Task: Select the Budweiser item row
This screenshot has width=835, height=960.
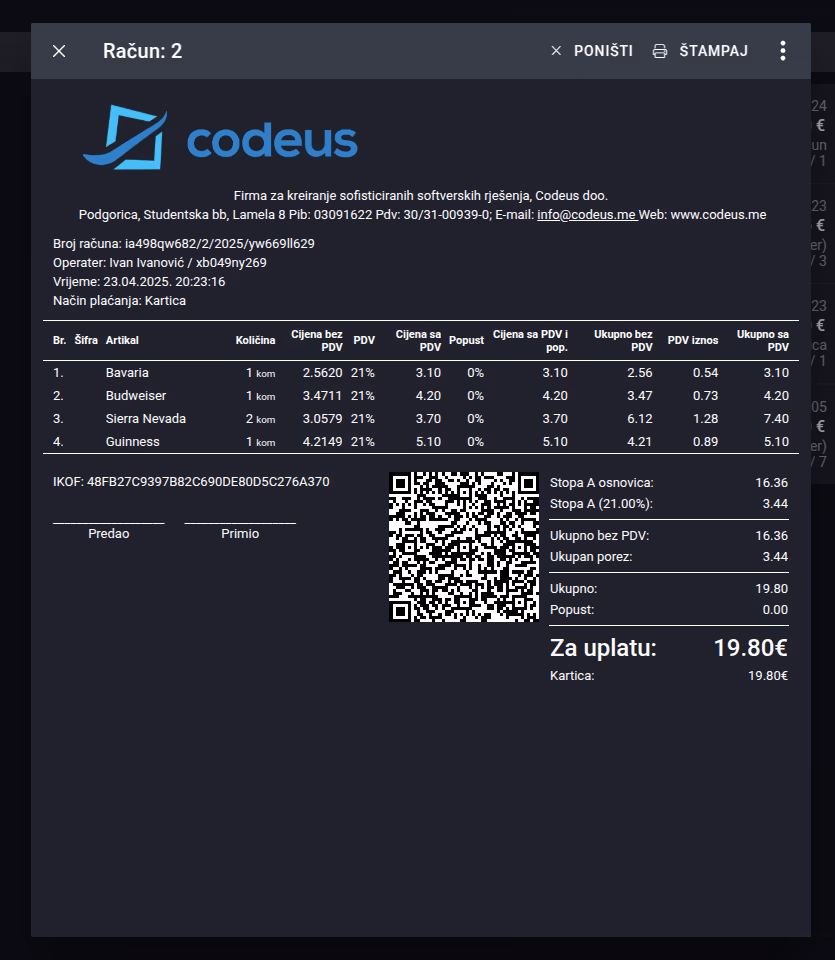Action: 421,396
